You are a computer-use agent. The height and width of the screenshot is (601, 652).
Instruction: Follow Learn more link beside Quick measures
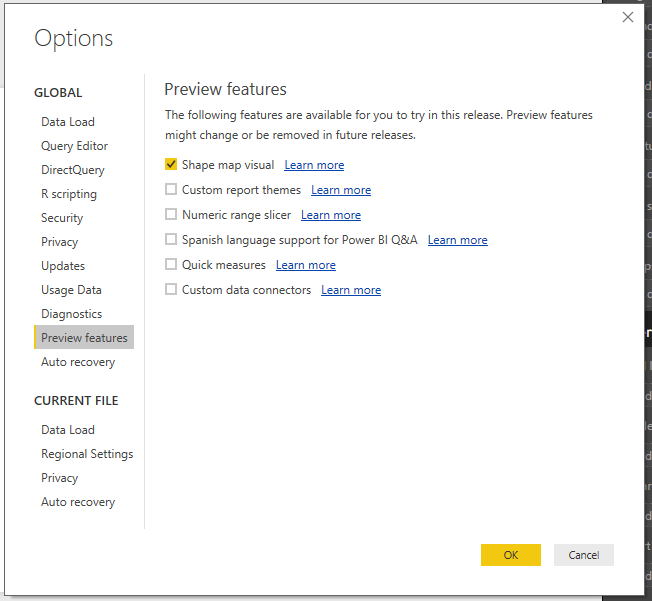(306, 265)
